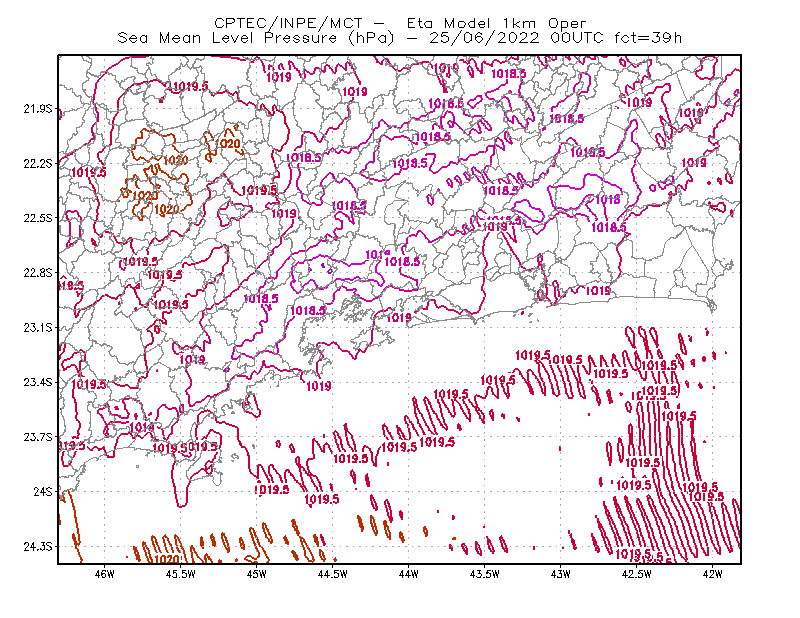Click the '46W' longitude axis label
The height and width of the screenshot is (618, 800).
(105, 574)
